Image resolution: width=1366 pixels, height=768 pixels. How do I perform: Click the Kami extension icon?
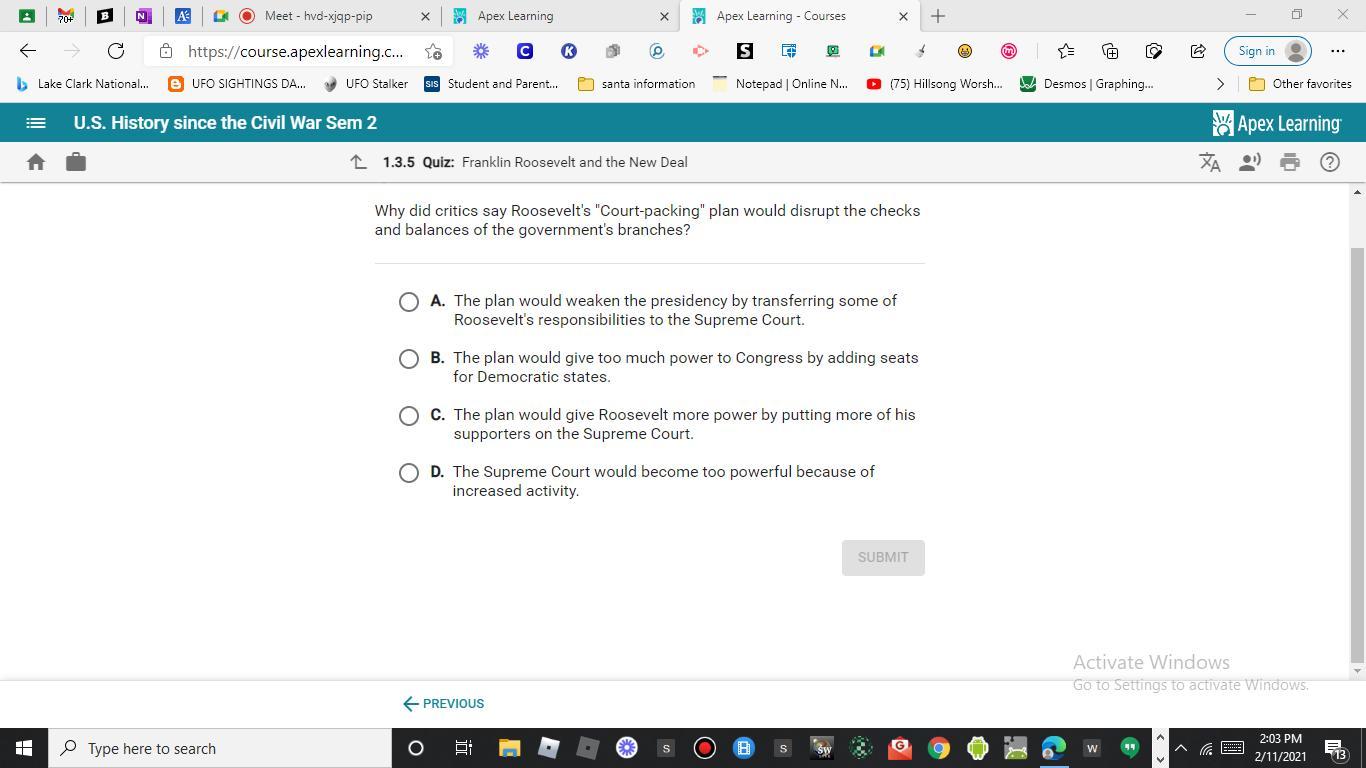tap(569, 51)
